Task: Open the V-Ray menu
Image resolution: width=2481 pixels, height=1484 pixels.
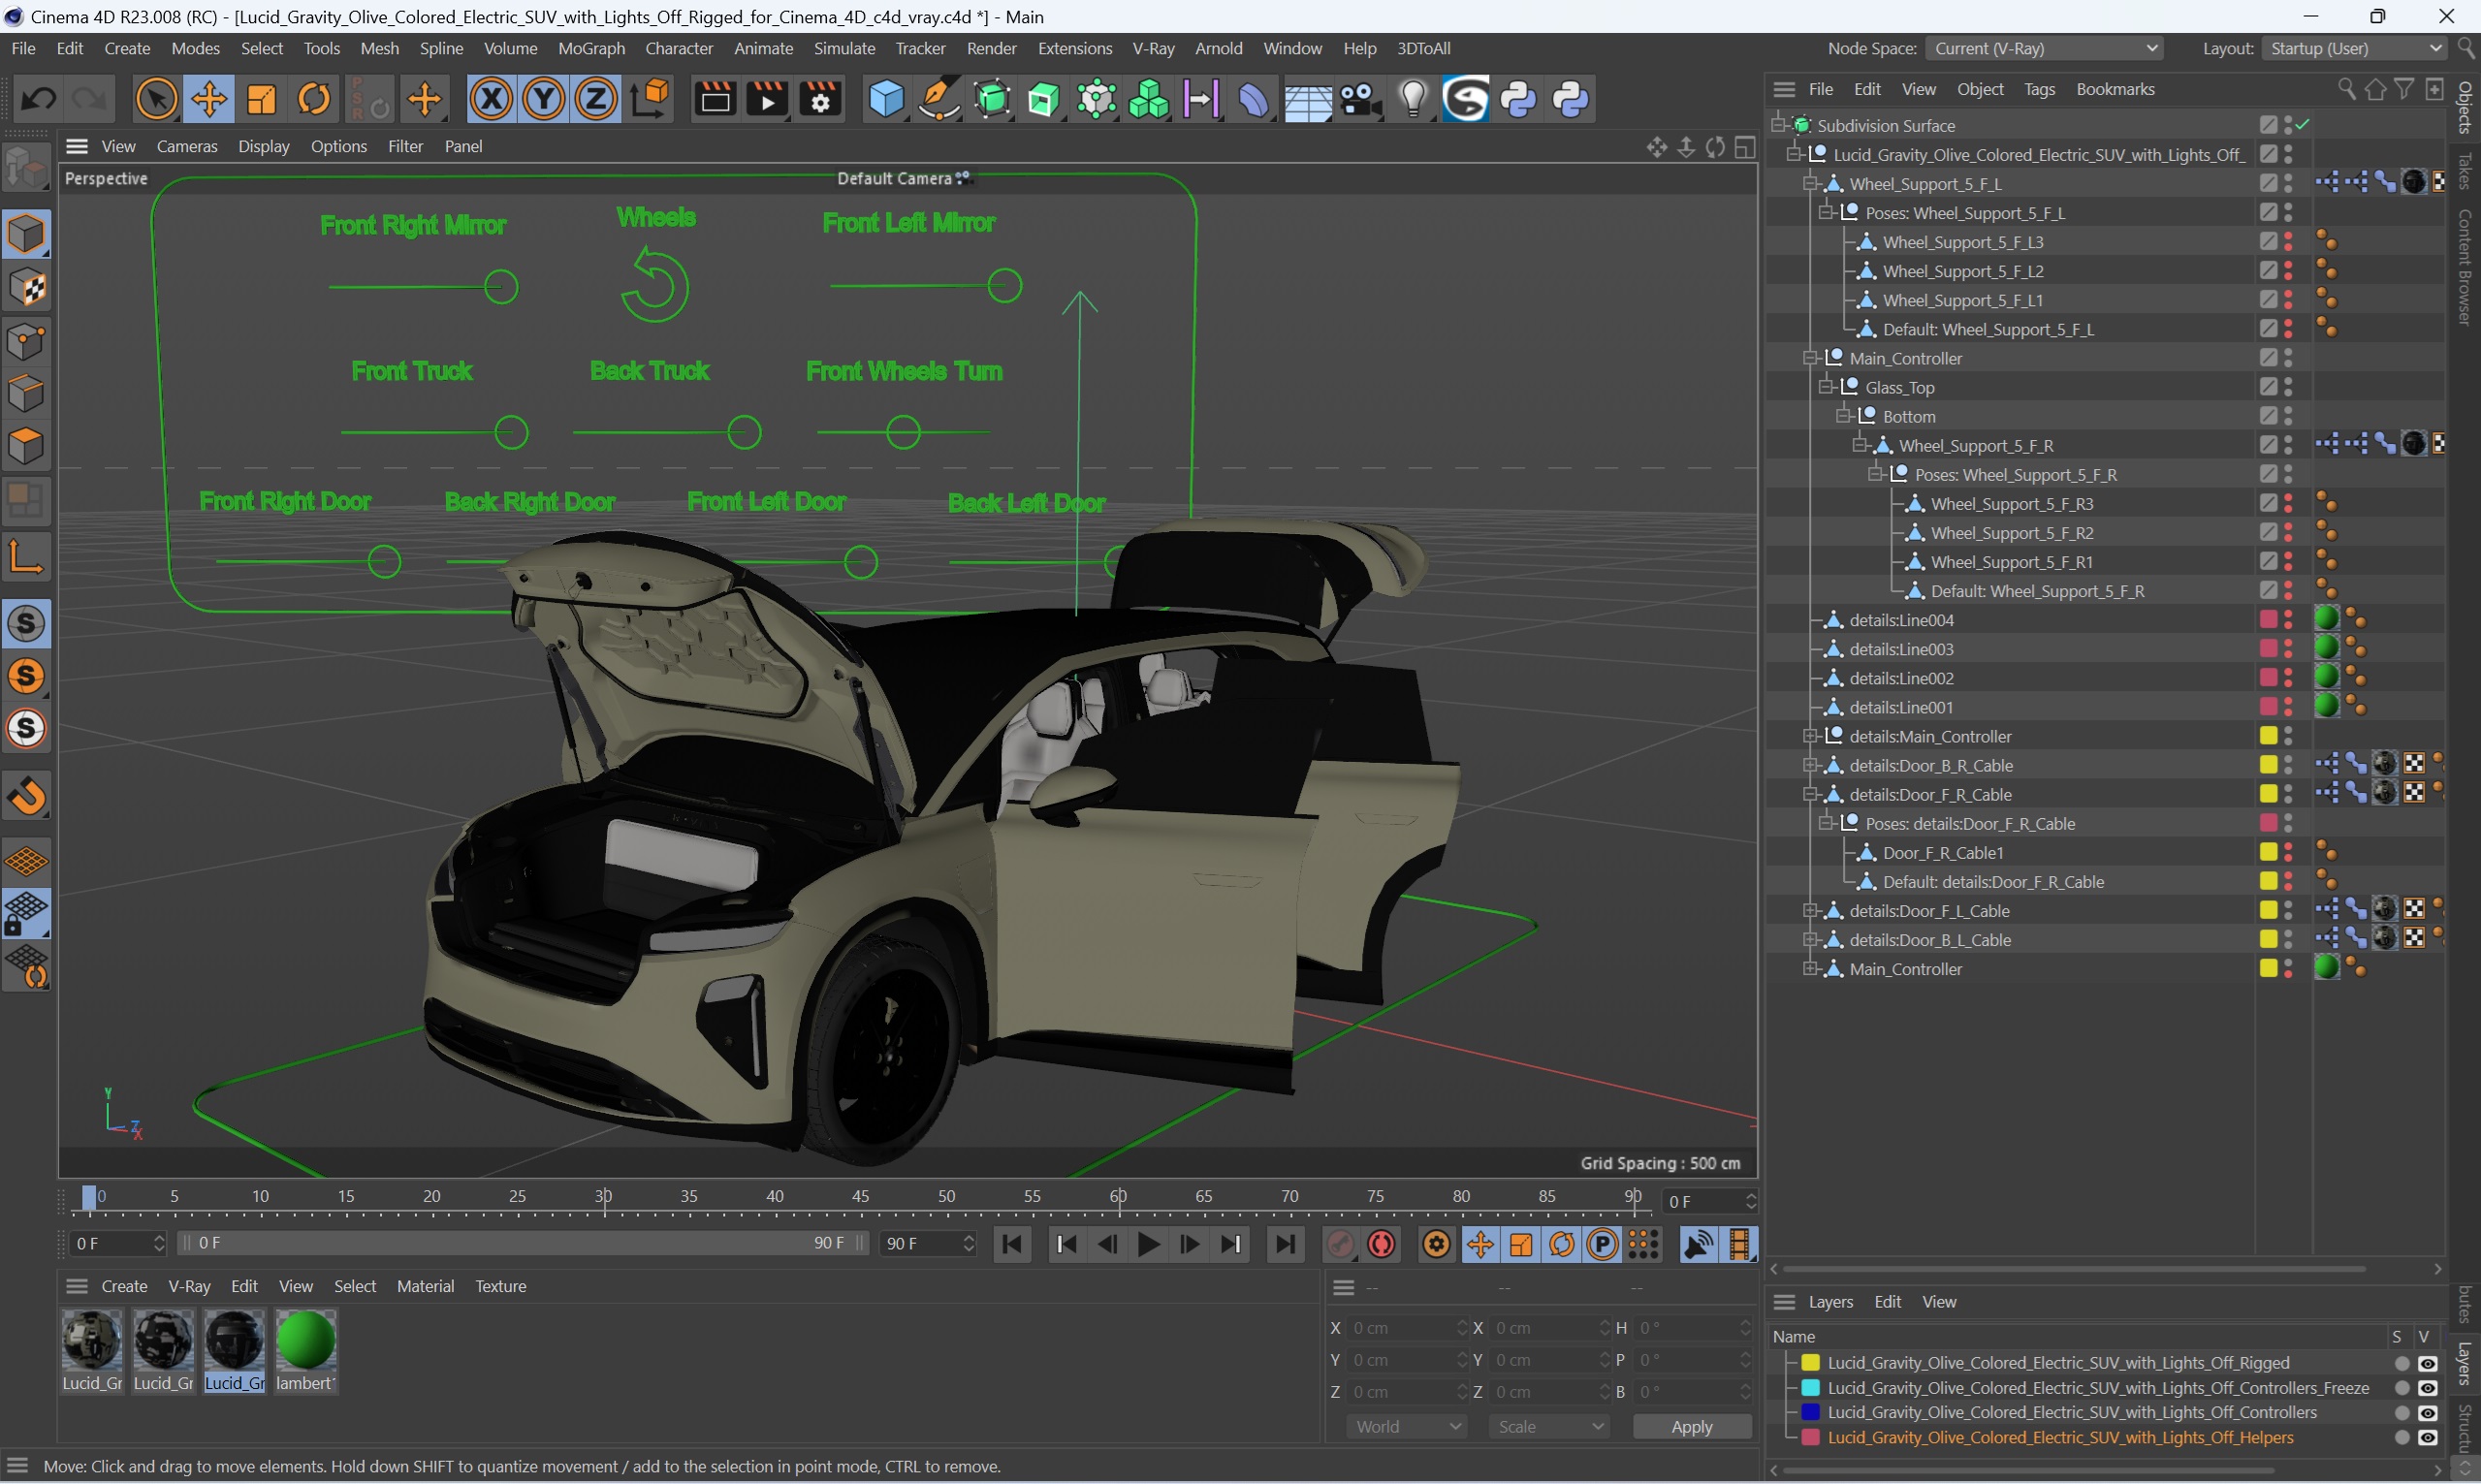Action: (1153, 48)
